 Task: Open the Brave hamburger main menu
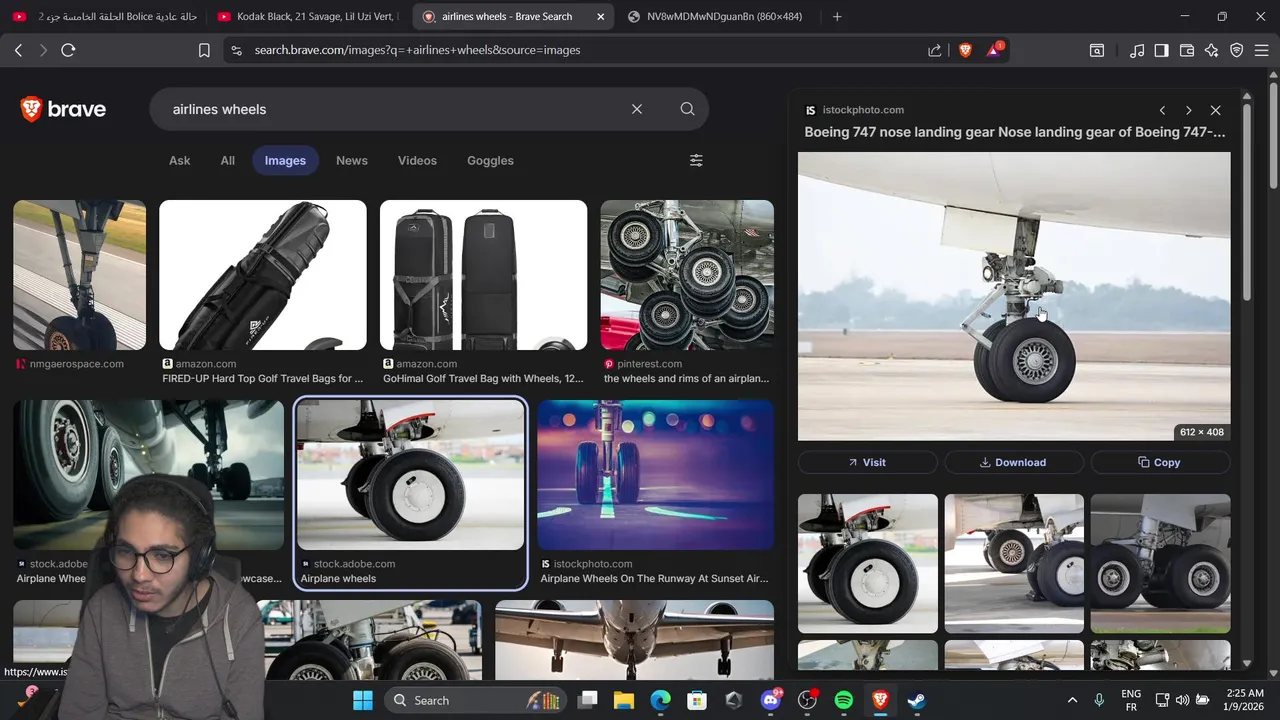point(1262,50)
